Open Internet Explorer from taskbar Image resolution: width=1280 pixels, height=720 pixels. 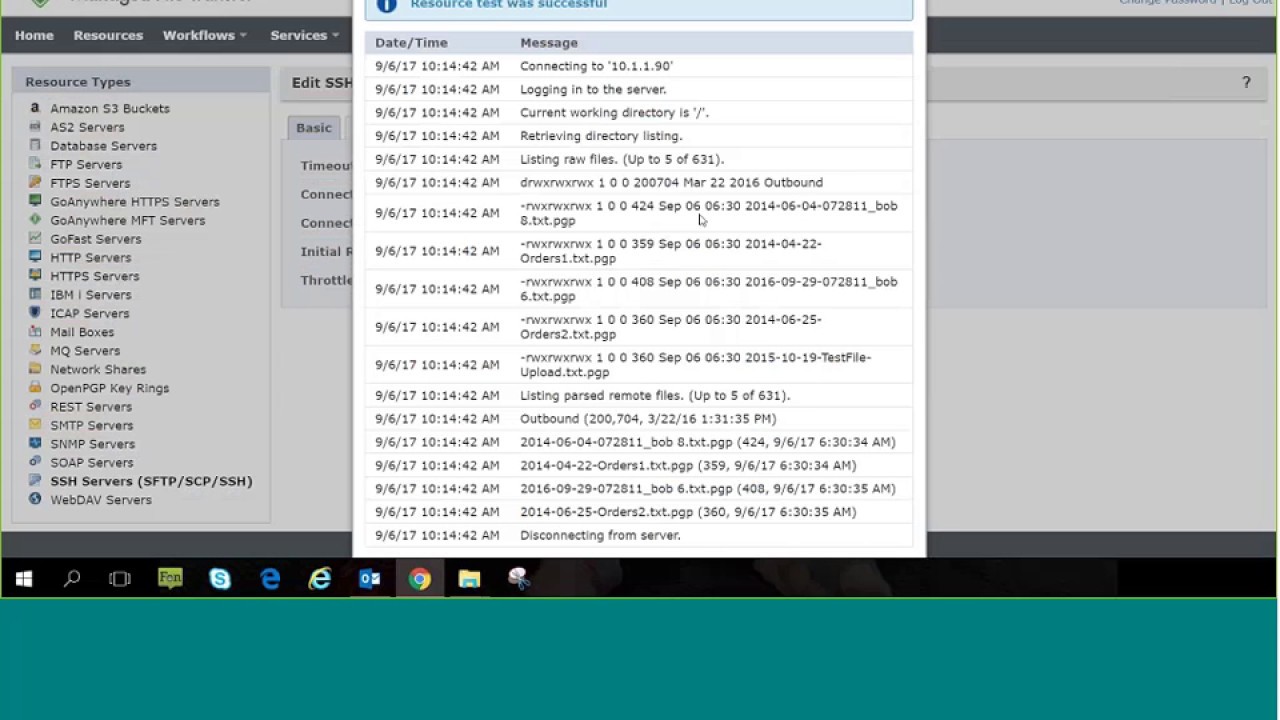320,579
